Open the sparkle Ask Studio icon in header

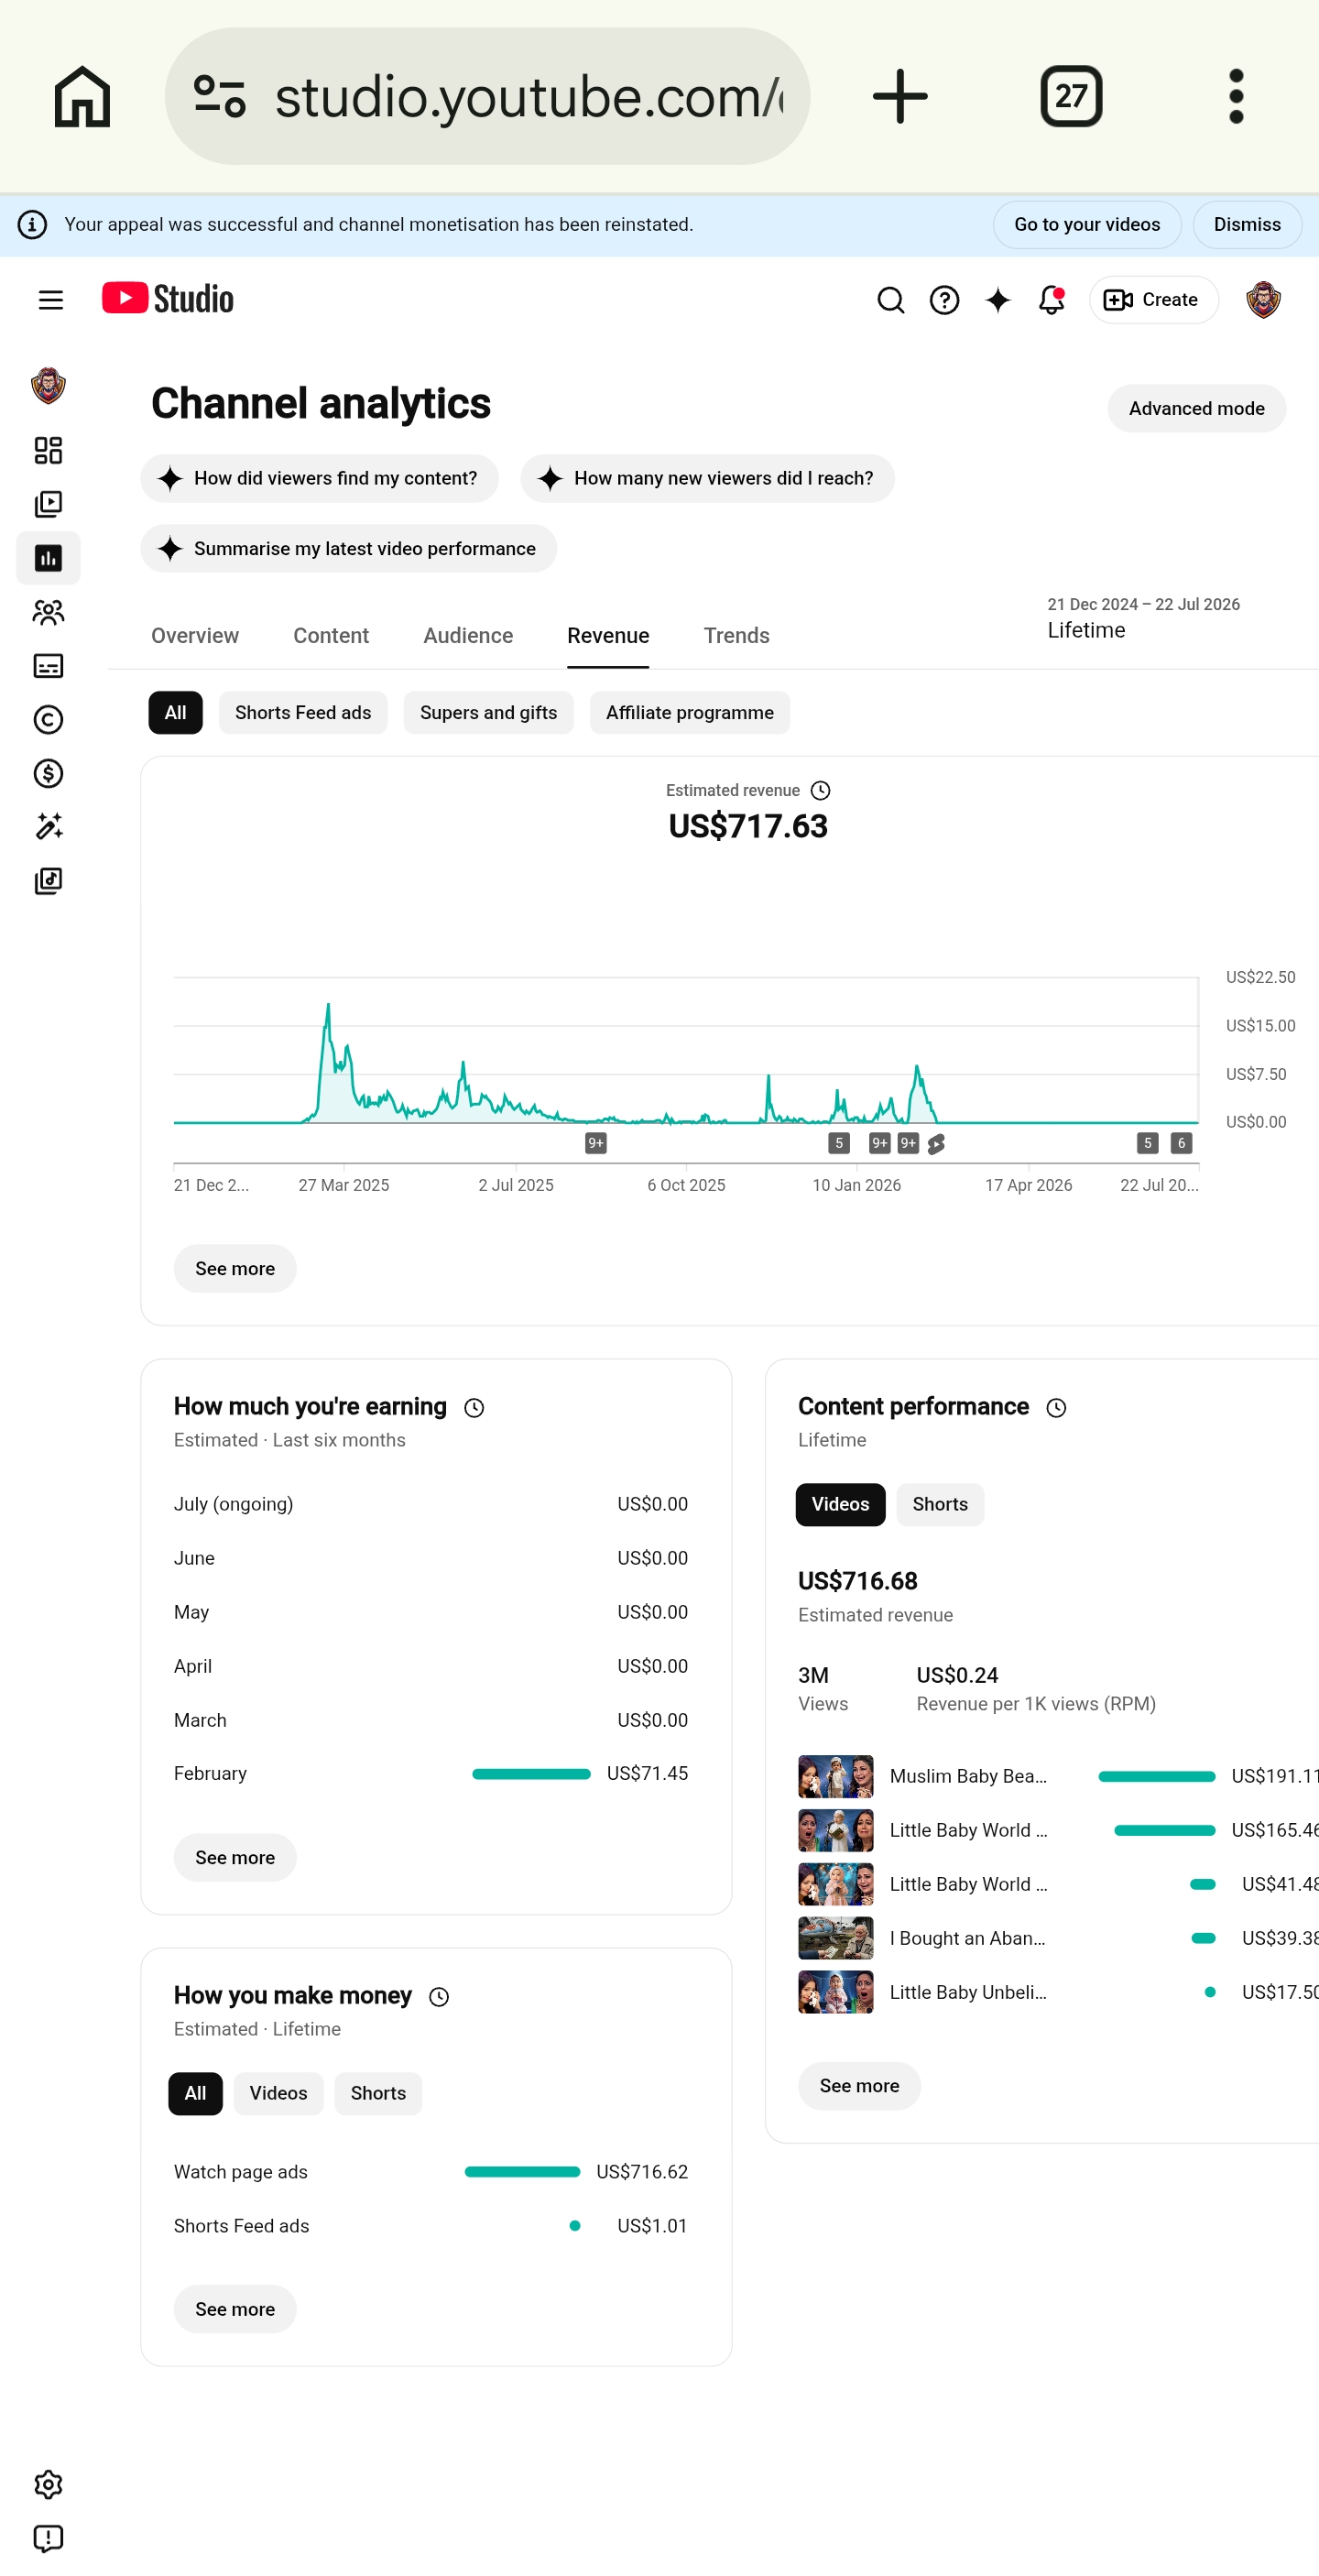(x=998, y=300)
